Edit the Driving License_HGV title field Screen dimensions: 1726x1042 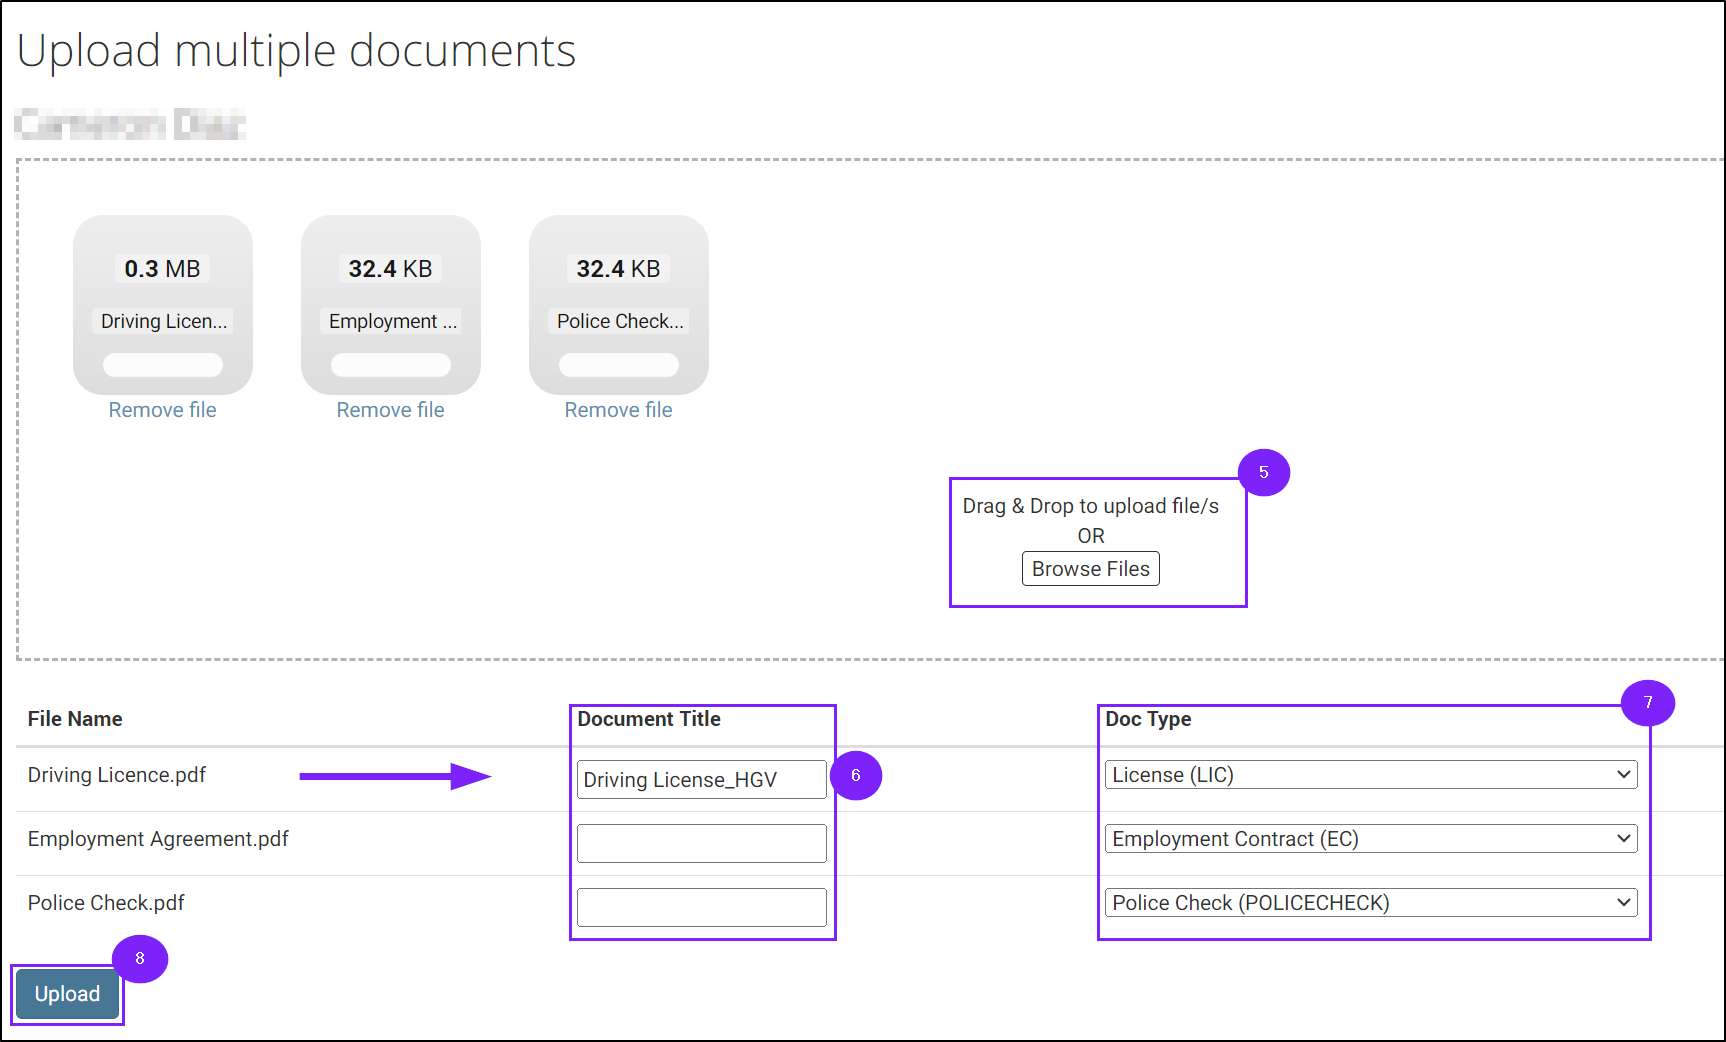point(701,780)
